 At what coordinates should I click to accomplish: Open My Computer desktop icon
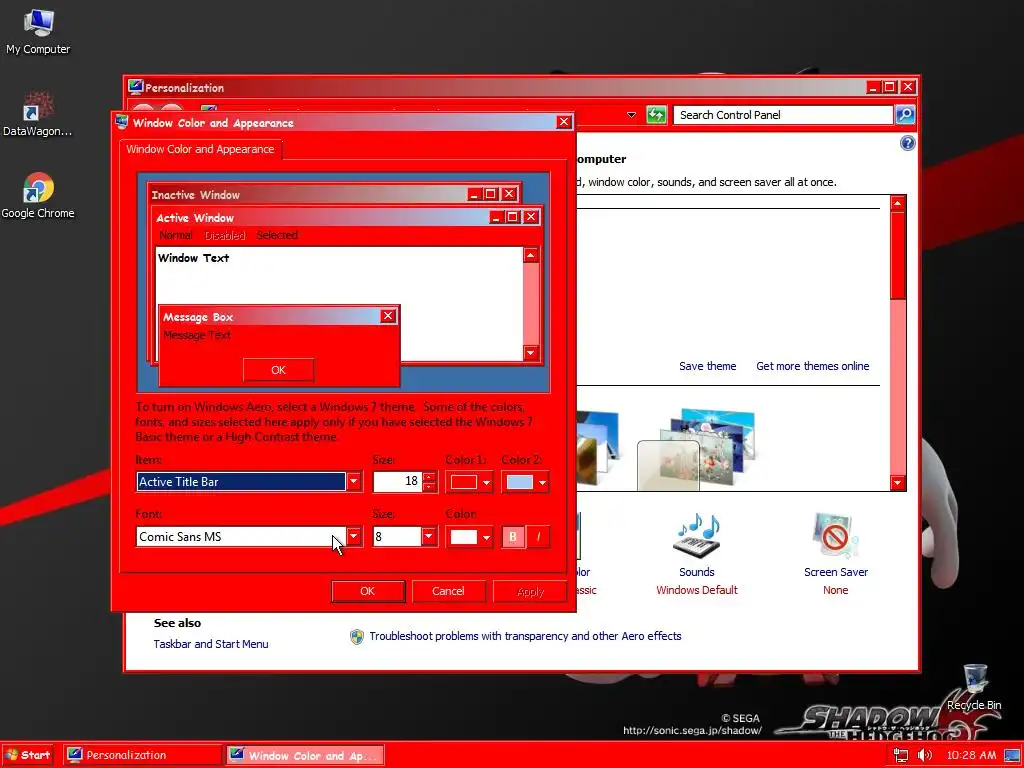click(38, 31)
